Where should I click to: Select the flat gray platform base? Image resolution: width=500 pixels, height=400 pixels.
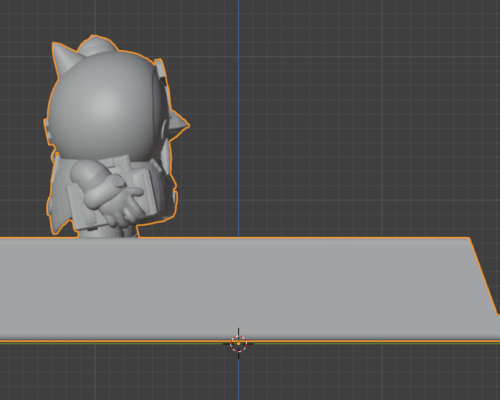pyautogui.click(x=250, y=289)
